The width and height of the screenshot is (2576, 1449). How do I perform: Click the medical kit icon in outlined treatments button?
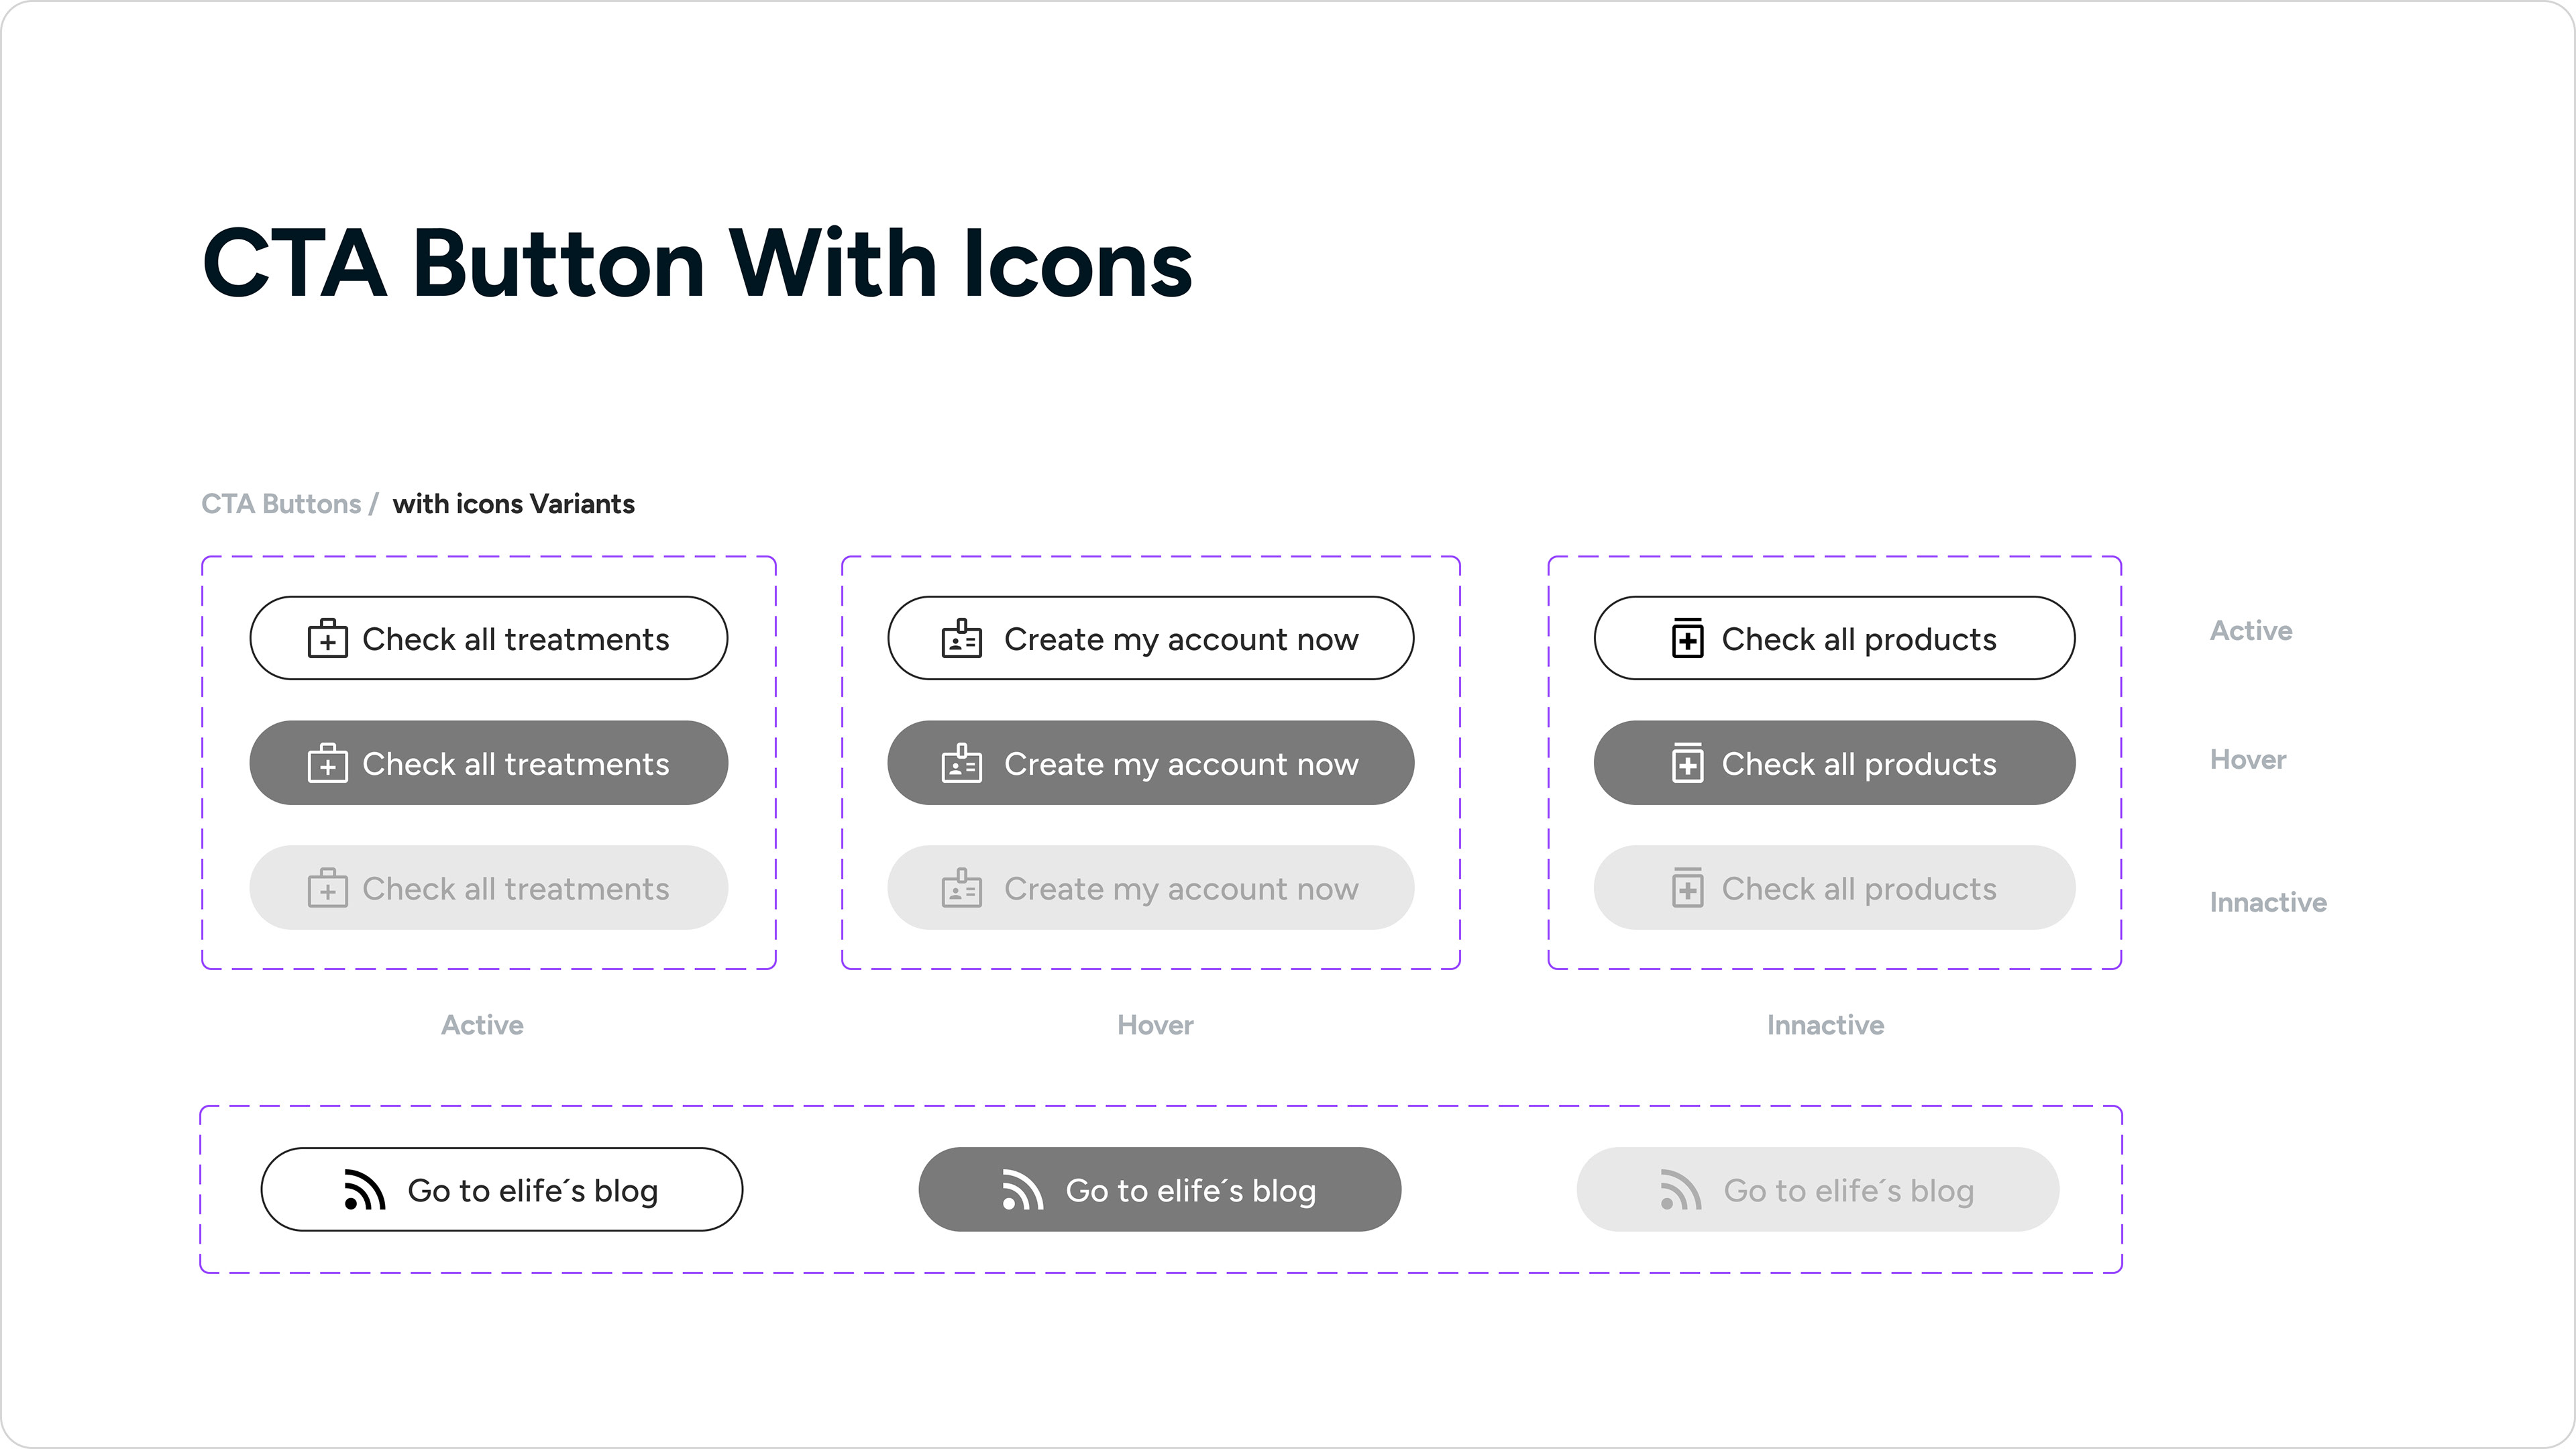click(327, 638)
